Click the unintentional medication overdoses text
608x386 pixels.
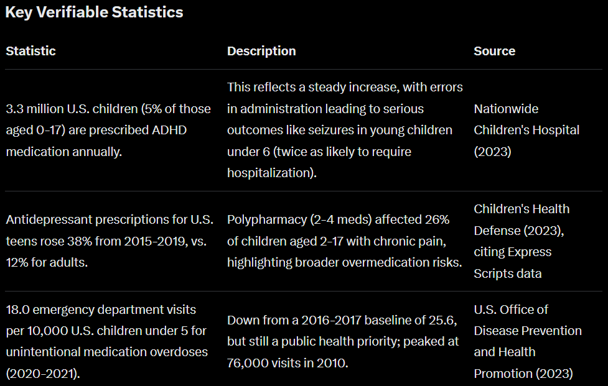click(x=107, y=352)
